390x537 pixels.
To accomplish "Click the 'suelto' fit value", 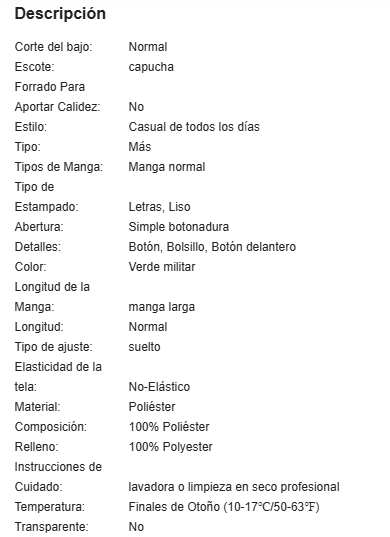I will [144, 347].
